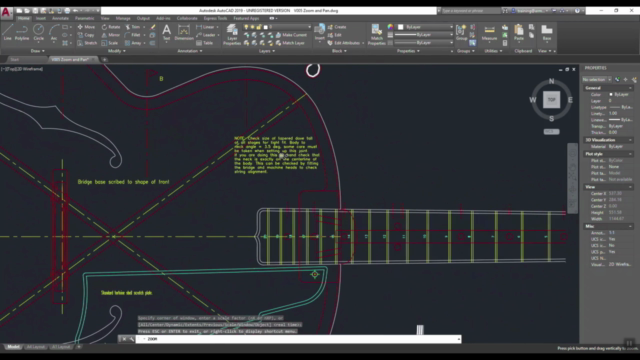Select the Line drawing tool
Image resolution: width=640 pixels, height=360 pixels.
click(x=7, y=32)
